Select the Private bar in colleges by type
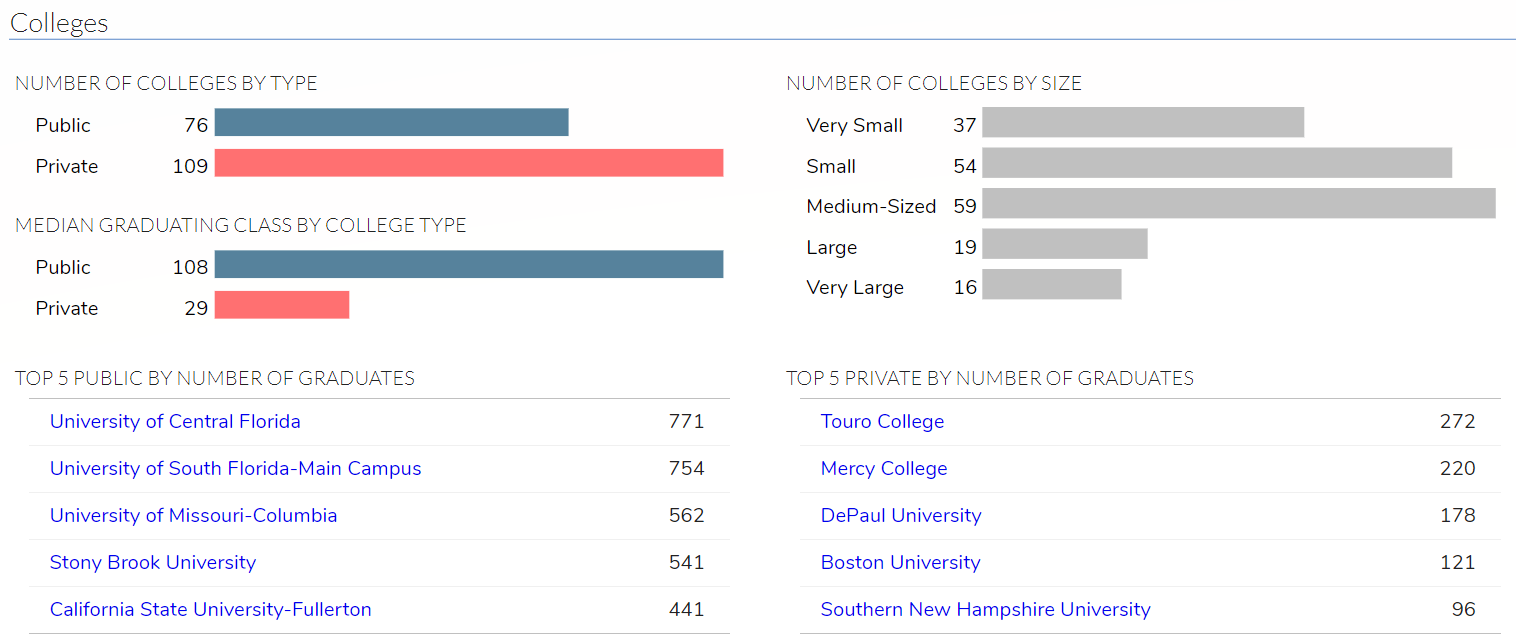 [x=469, y=163]
